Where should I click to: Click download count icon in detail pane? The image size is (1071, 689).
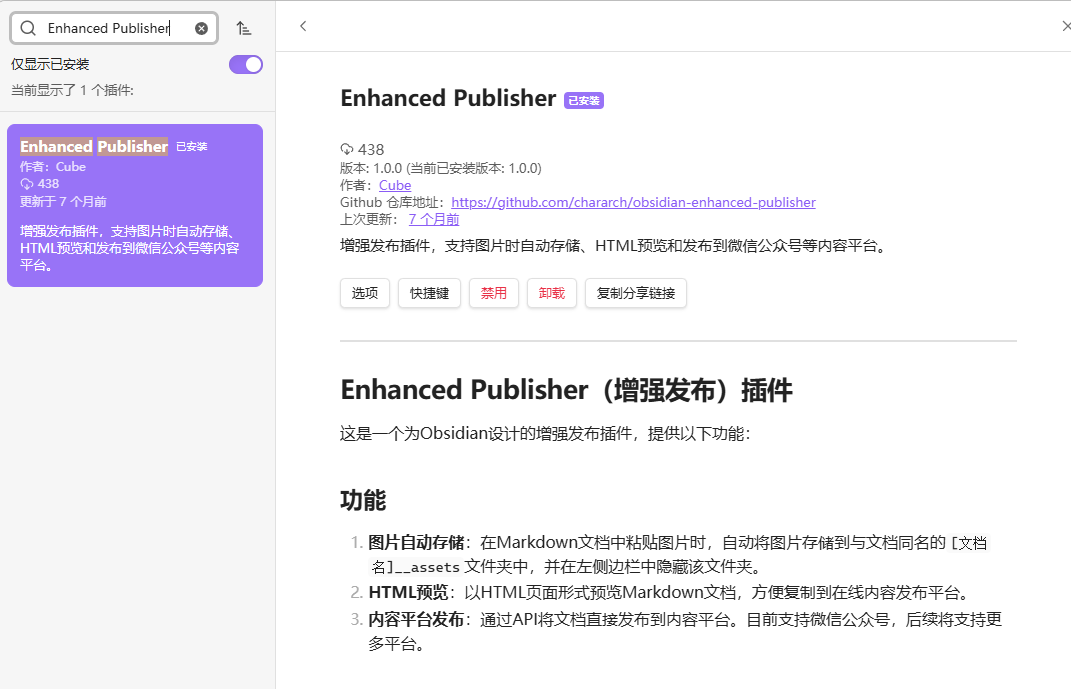tap(347, 150)
